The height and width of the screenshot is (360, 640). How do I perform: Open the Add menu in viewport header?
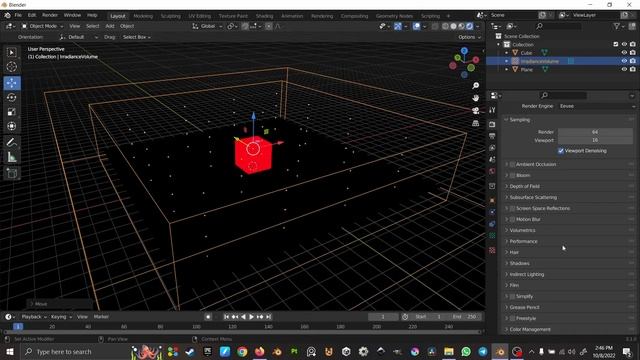pos(110,26)
